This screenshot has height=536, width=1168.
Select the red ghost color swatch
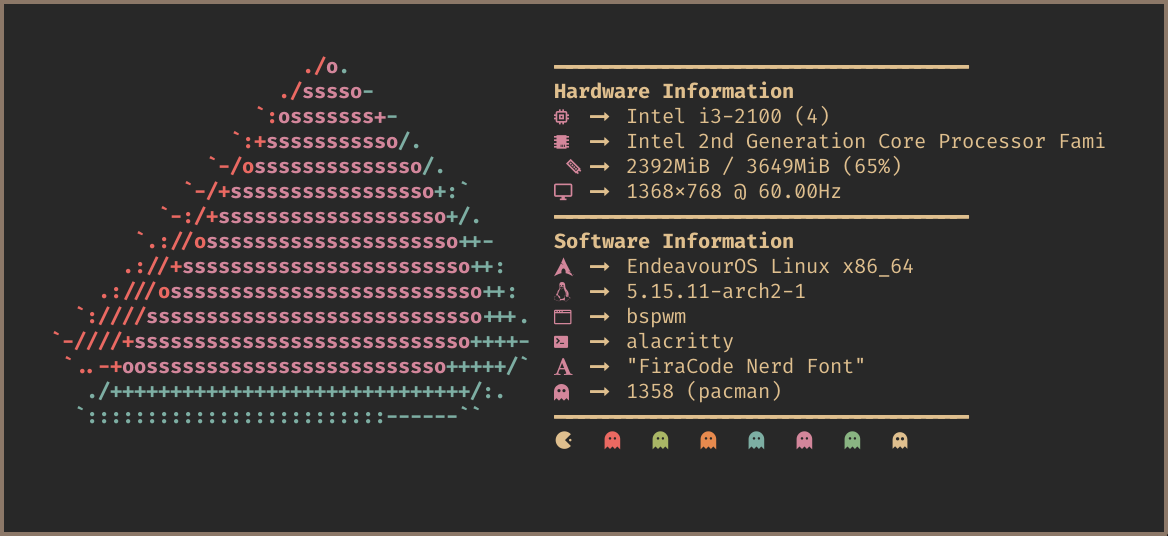[612, 440]
